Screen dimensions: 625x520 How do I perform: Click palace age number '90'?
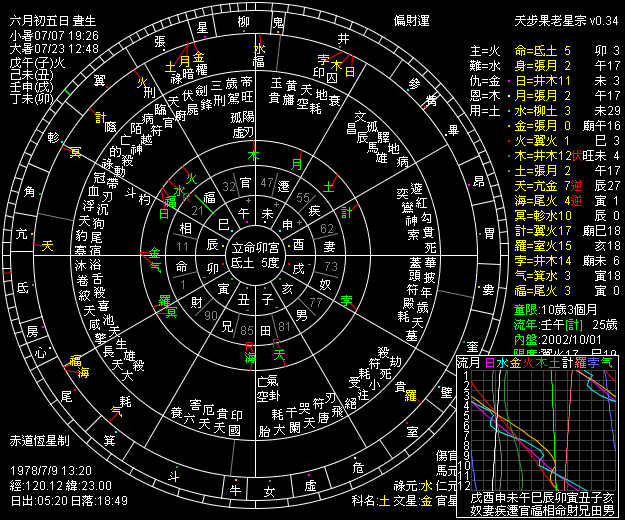pyautogui.click(x=211, y=316)
